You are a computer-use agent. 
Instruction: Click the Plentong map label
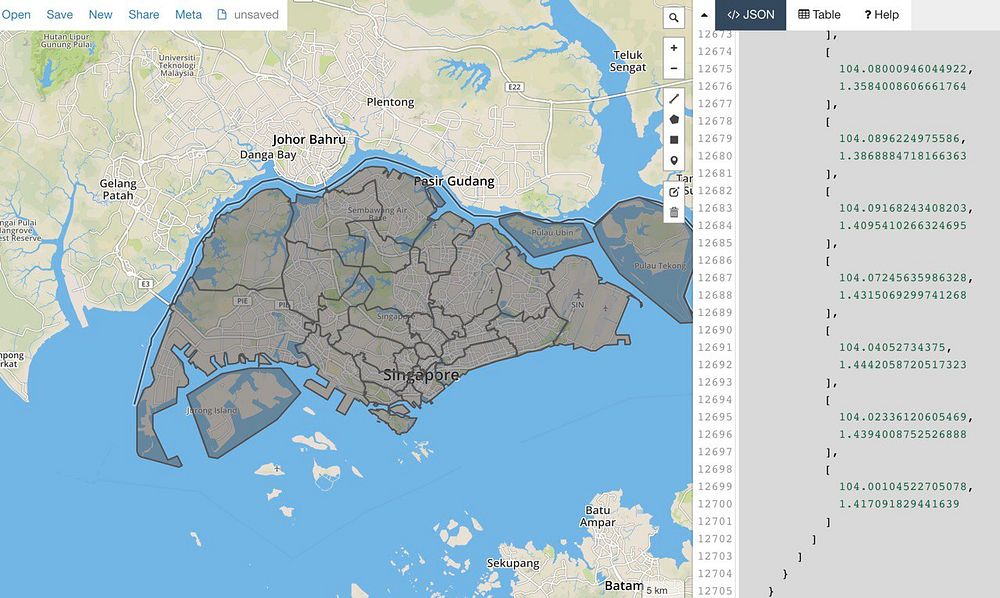point(390,102)
